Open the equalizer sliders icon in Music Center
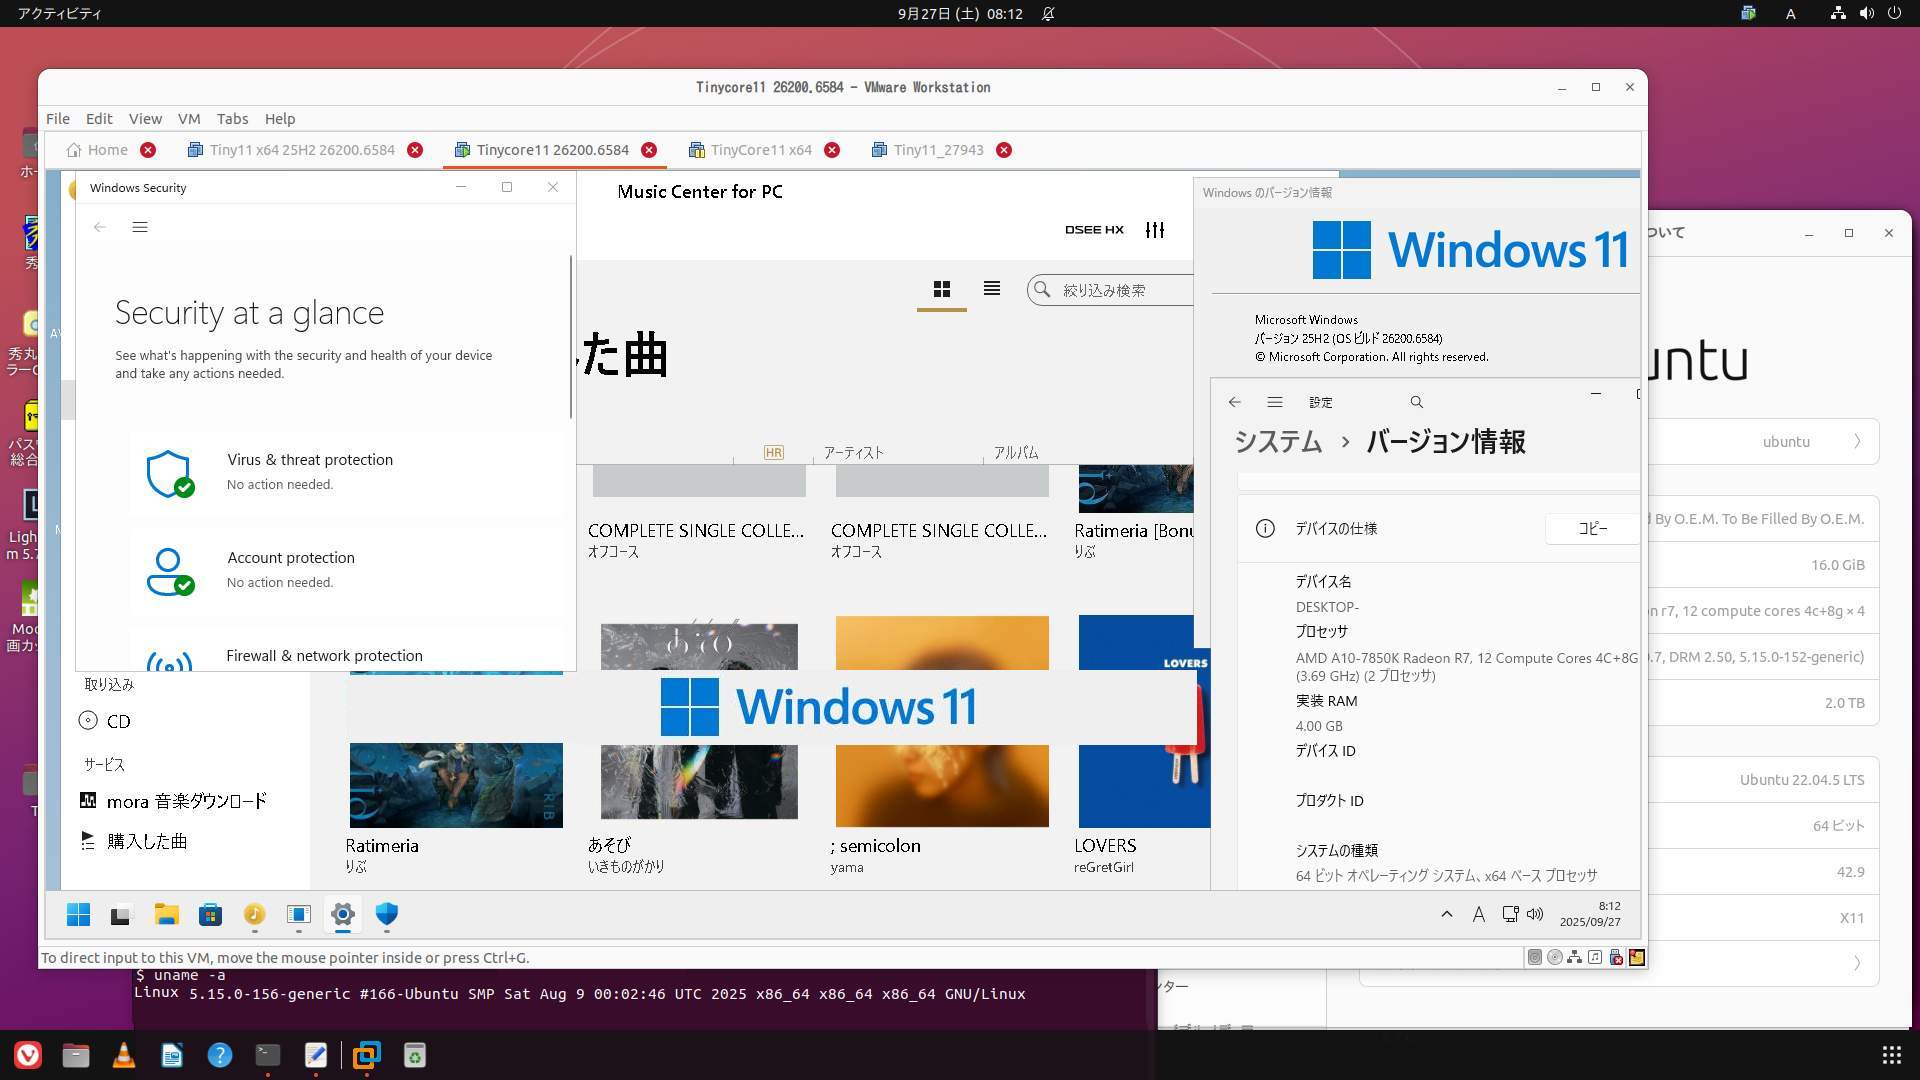Viewport: 1920px width, 1080px height. click(1155, 230)
